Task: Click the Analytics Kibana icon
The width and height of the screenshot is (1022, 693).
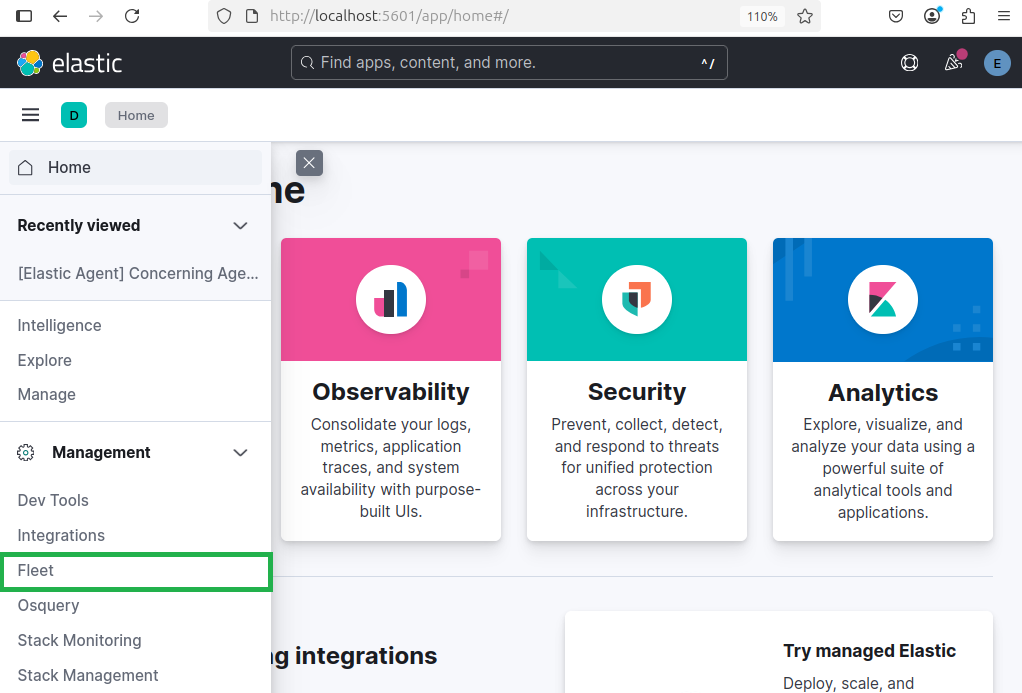Action: (x=883, y=299)
